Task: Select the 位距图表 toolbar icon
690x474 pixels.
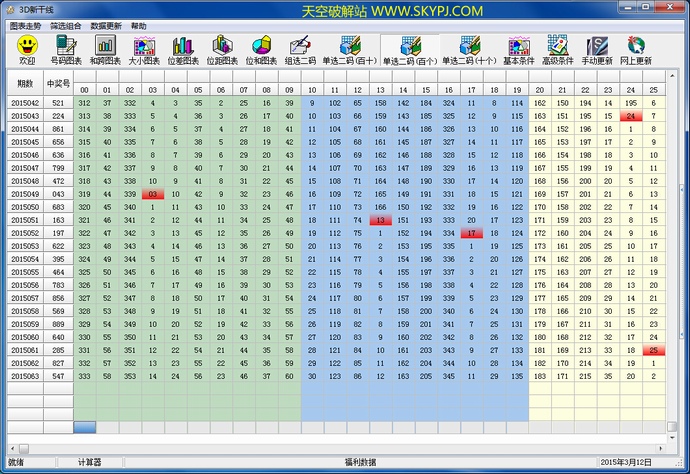Action: [x=223, y=50]
